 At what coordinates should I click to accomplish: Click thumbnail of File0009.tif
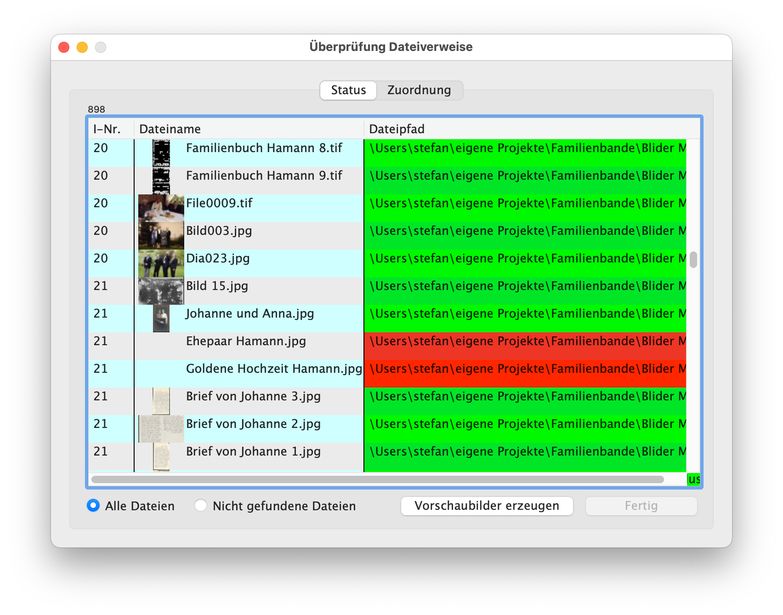pyautogui.click(x=161, y=204)
